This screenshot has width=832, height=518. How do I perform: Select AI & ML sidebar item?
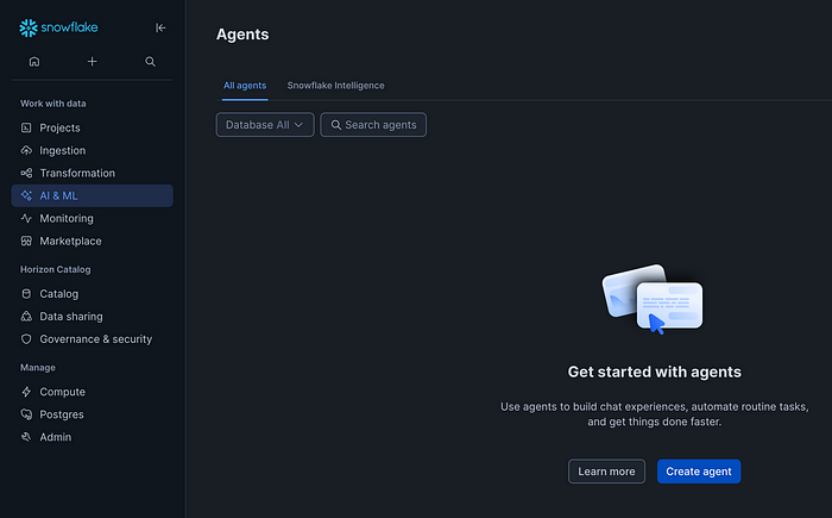coord(58,196)
